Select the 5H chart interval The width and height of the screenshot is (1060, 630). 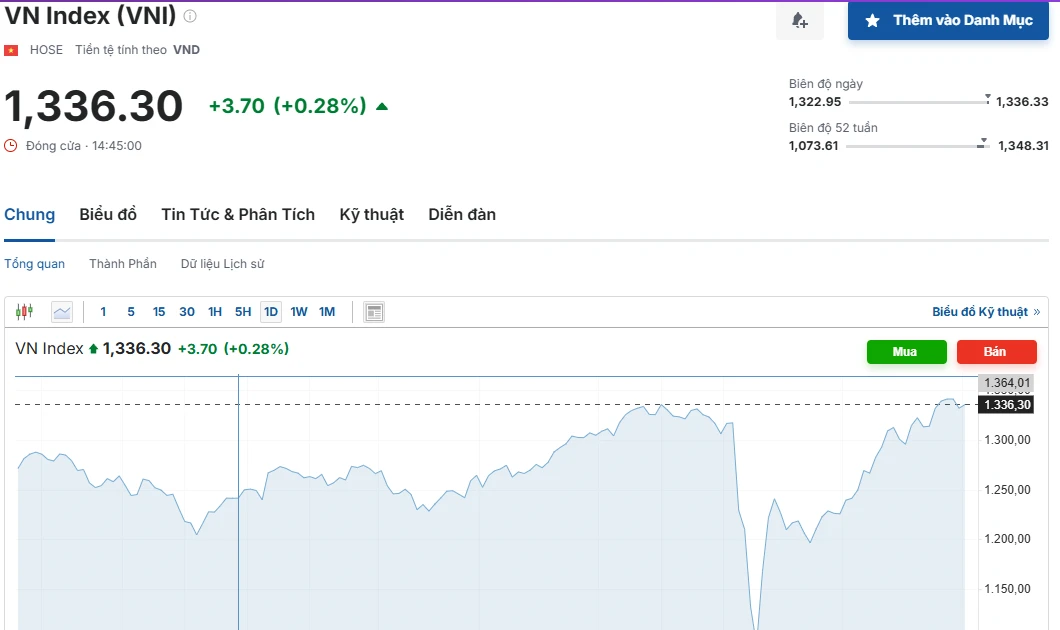pos(243,312)
